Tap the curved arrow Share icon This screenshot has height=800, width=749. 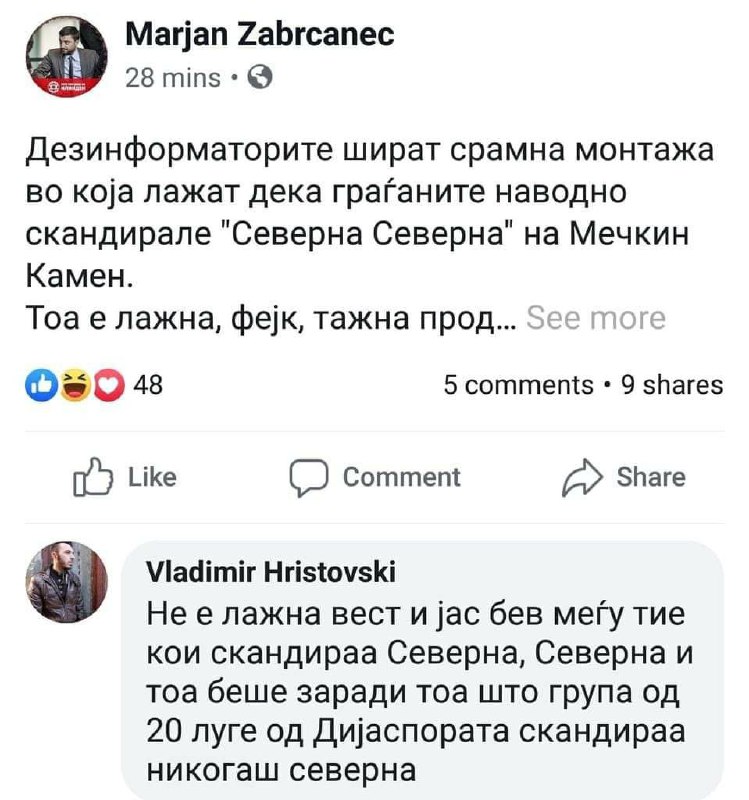pyautogui.click(x=583, y=478)
